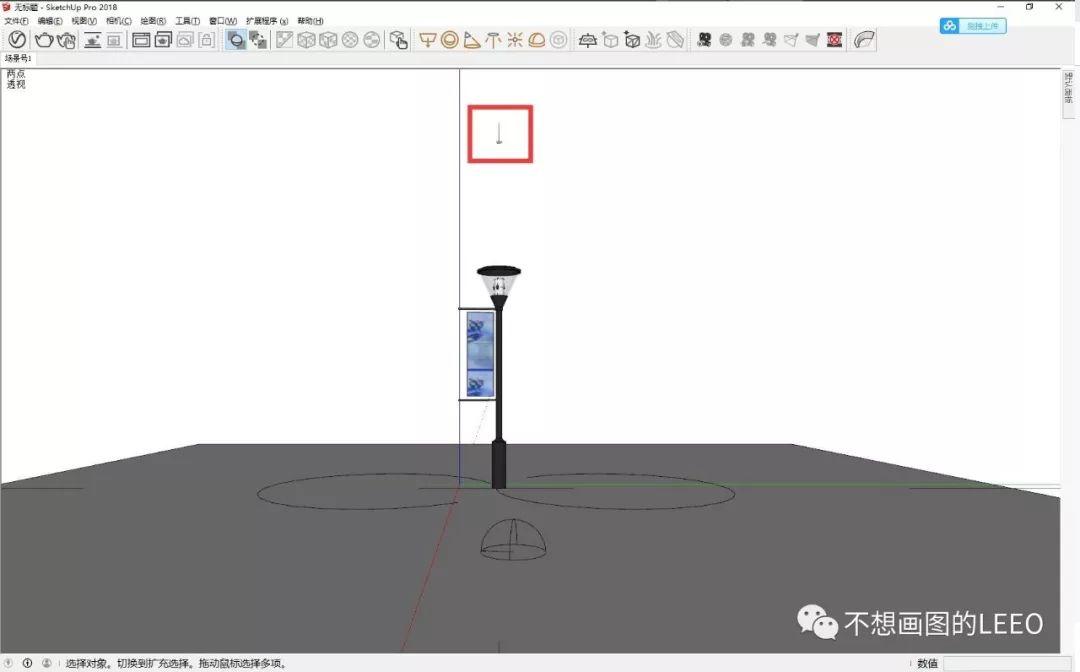This screenshot has width=1080, height=672.
Task: Open the 相机(C) menu
Action: [x=118, y=21]
